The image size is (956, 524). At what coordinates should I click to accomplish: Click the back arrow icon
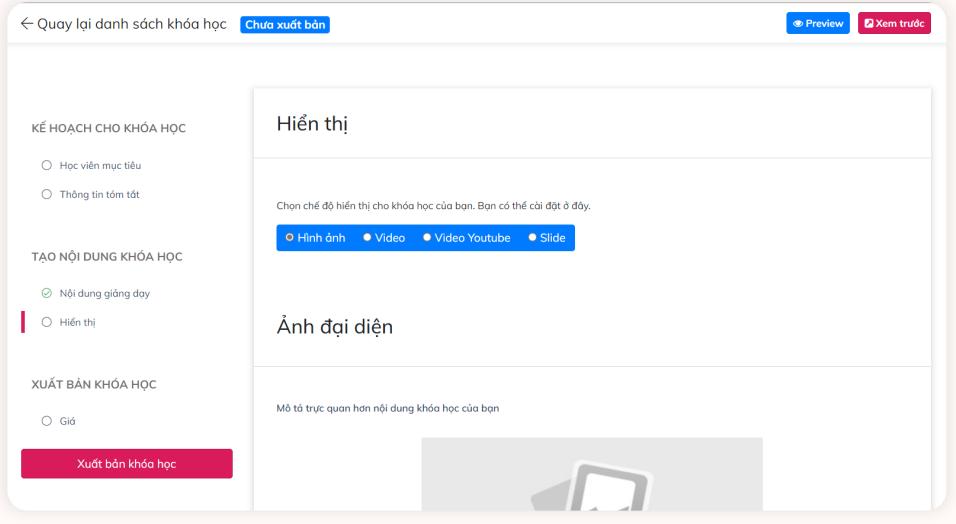tap(26, 24)
